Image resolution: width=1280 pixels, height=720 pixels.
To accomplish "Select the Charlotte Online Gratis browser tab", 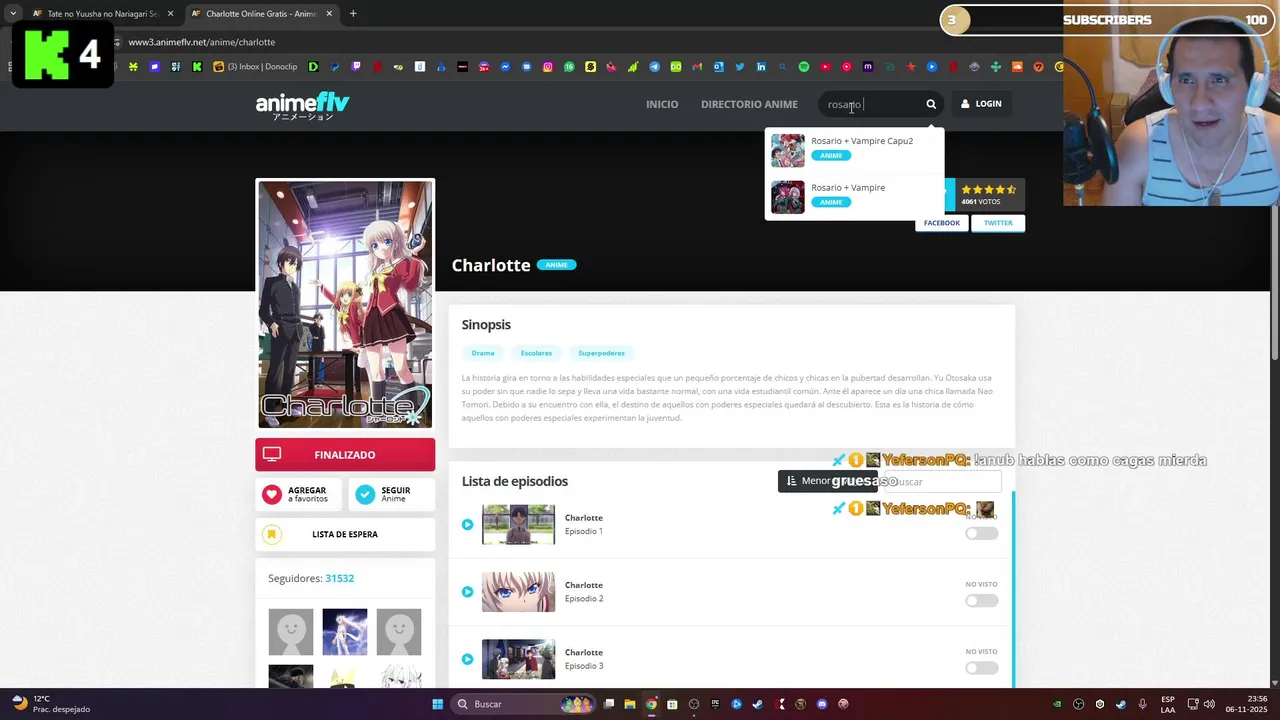I will (262, 14).
